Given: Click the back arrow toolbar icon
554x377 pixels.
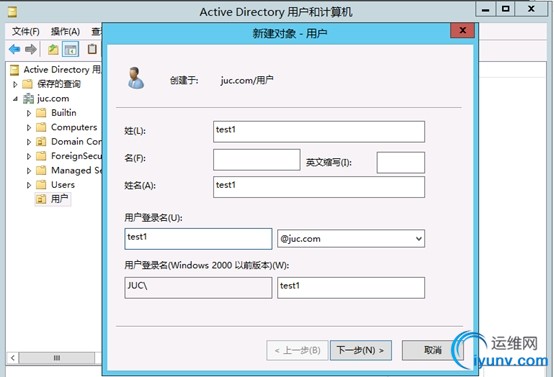Looking at the screenshot, I should (x=14, y=49).
